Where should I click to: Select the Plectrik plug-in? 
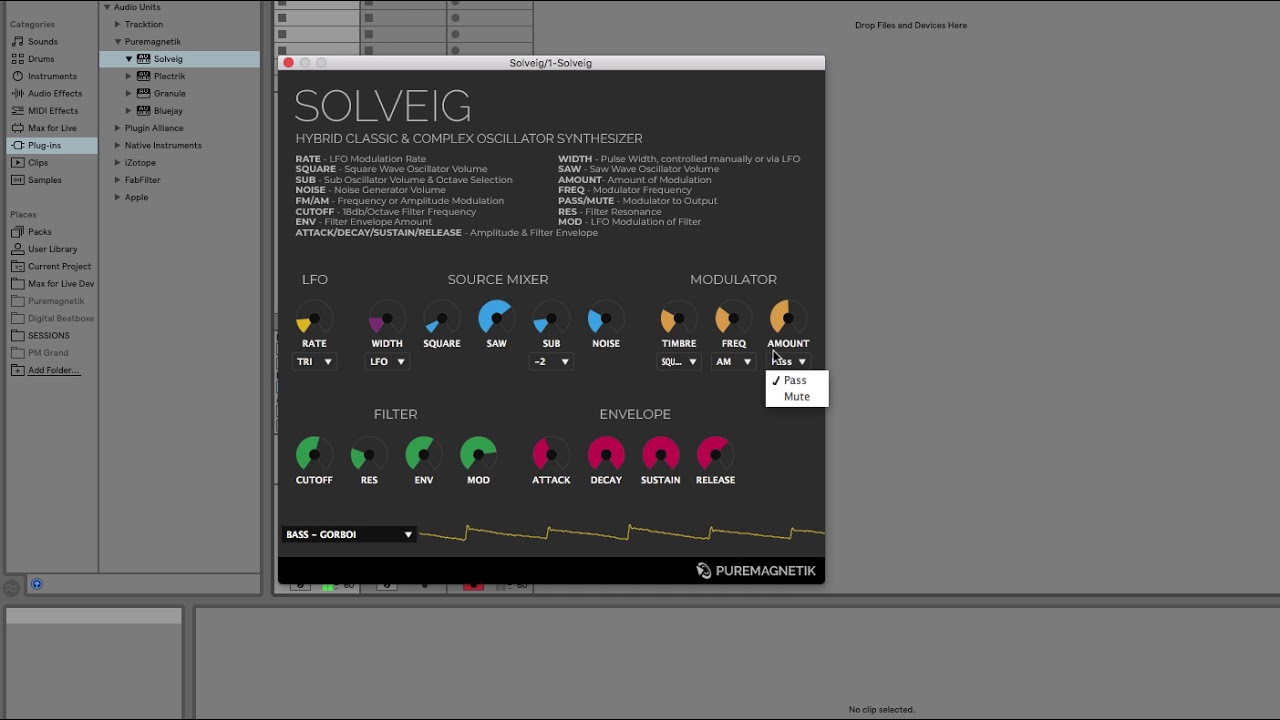169,76
